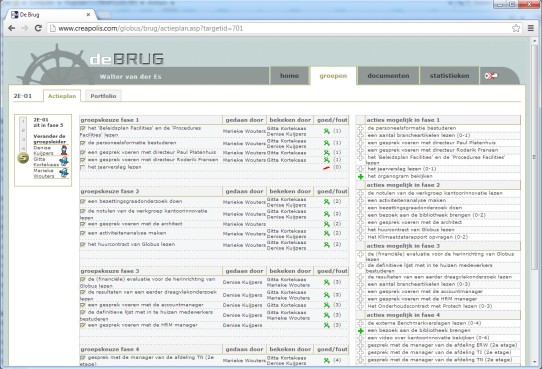Switch to the Portfolio sub-tab
The height and width of the screenshot is (369, 542).
pos(103,96)
